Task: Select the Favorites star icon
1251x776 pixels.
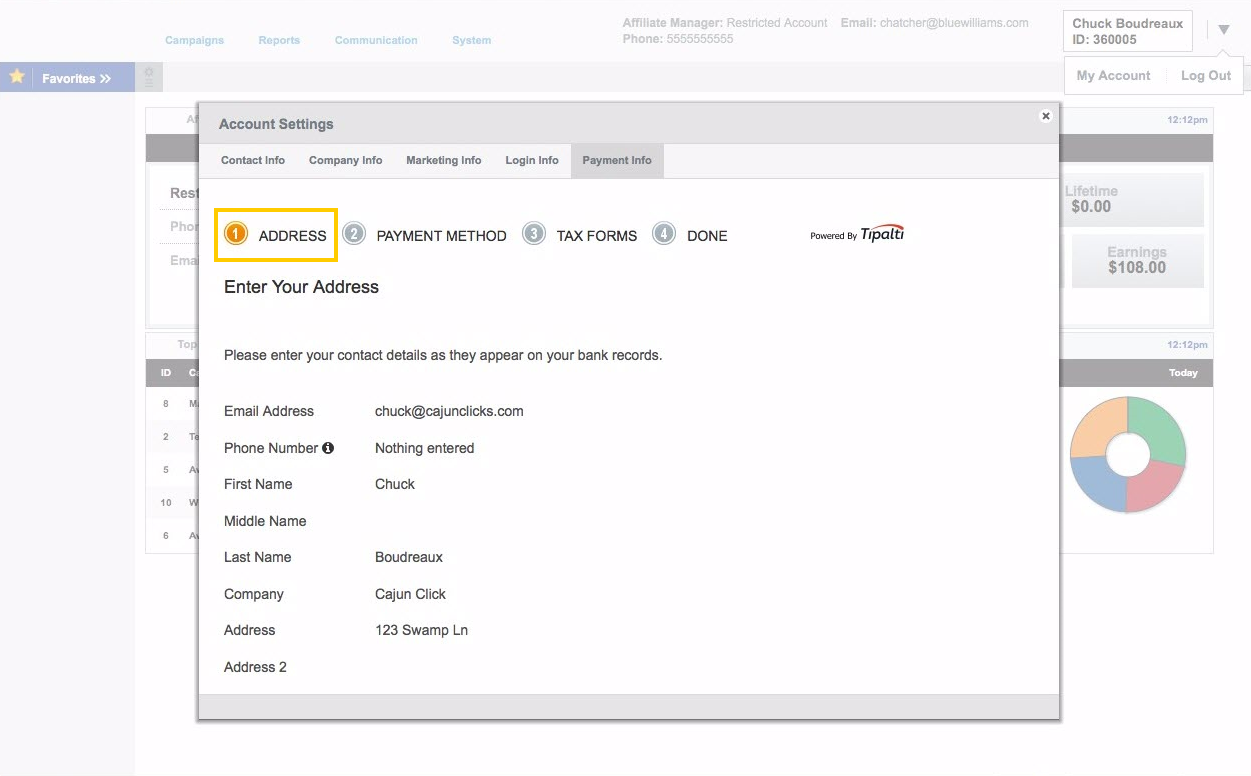Action: point(15,76)
